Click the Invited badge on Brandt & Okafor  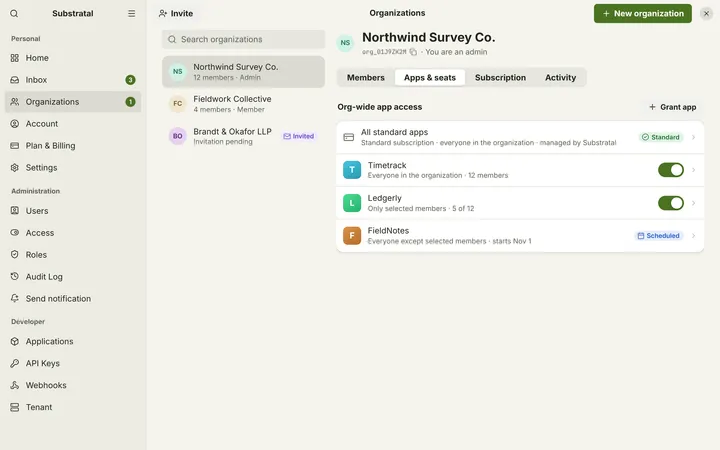click(x=298, y=136)
